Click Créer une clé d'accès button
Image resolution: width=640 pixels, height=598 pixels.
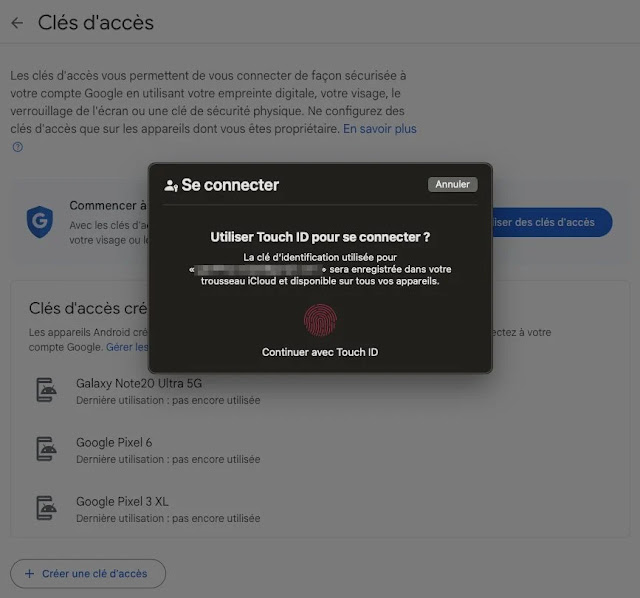coord(88,574)
